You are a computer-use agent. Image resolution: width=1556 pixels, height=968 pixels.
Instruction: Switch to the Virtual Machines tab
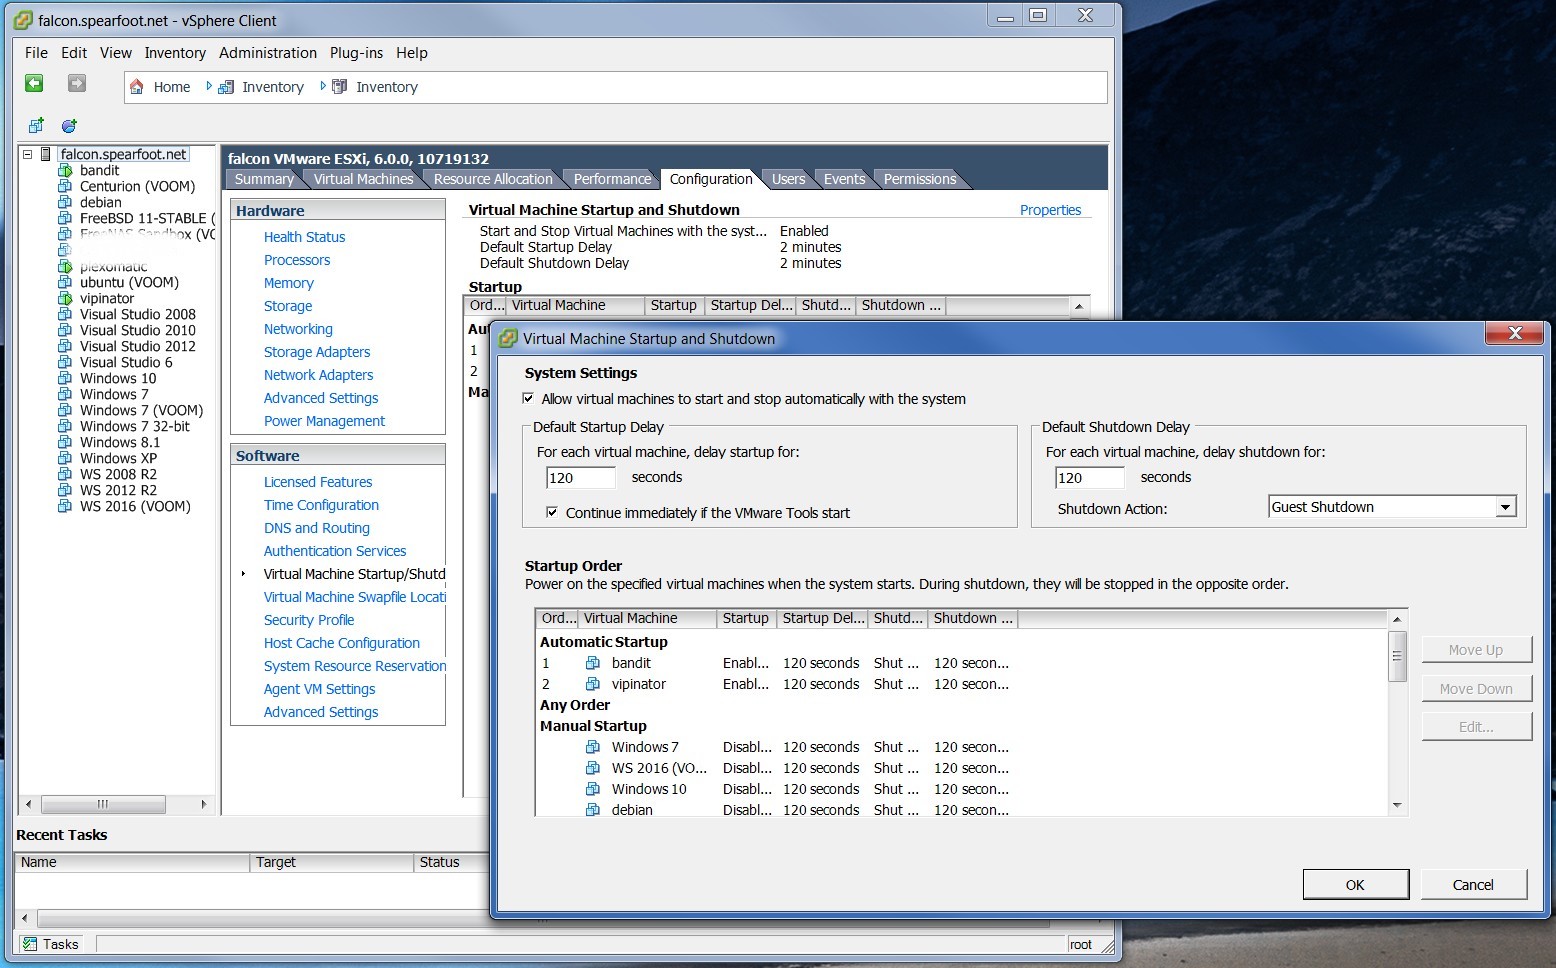363,179
